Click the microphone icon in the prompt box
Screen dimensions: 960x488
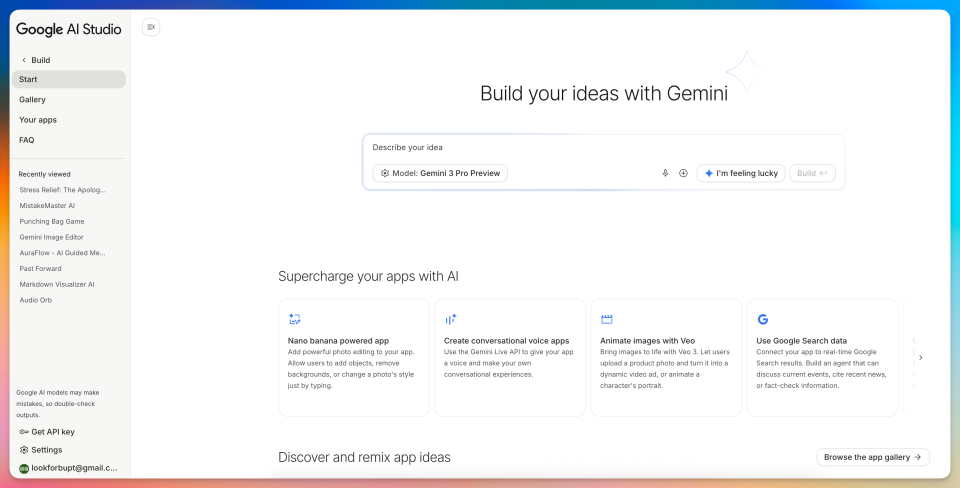click(665, 173)
